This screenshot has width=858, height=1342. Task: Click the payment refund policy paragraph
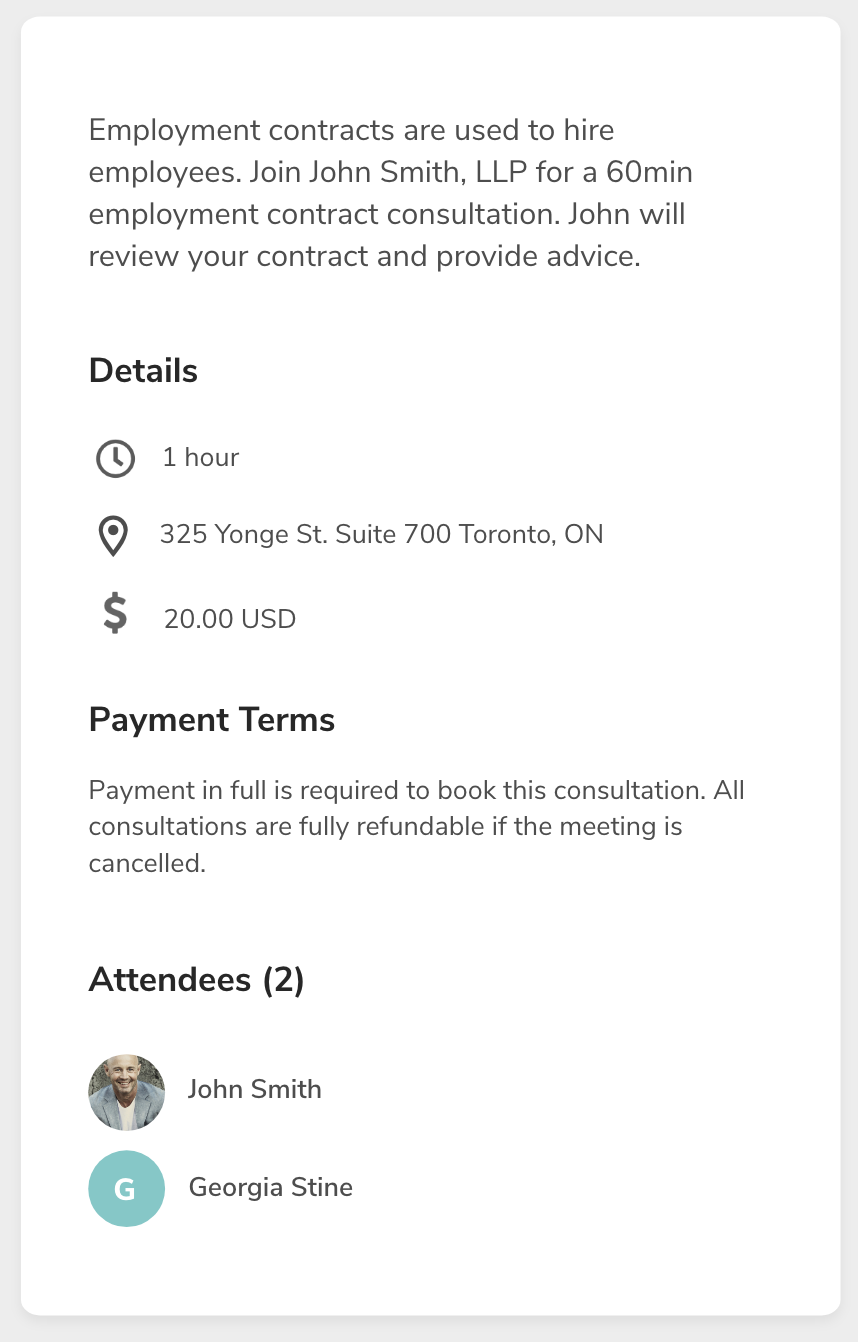tap(417, 827)
